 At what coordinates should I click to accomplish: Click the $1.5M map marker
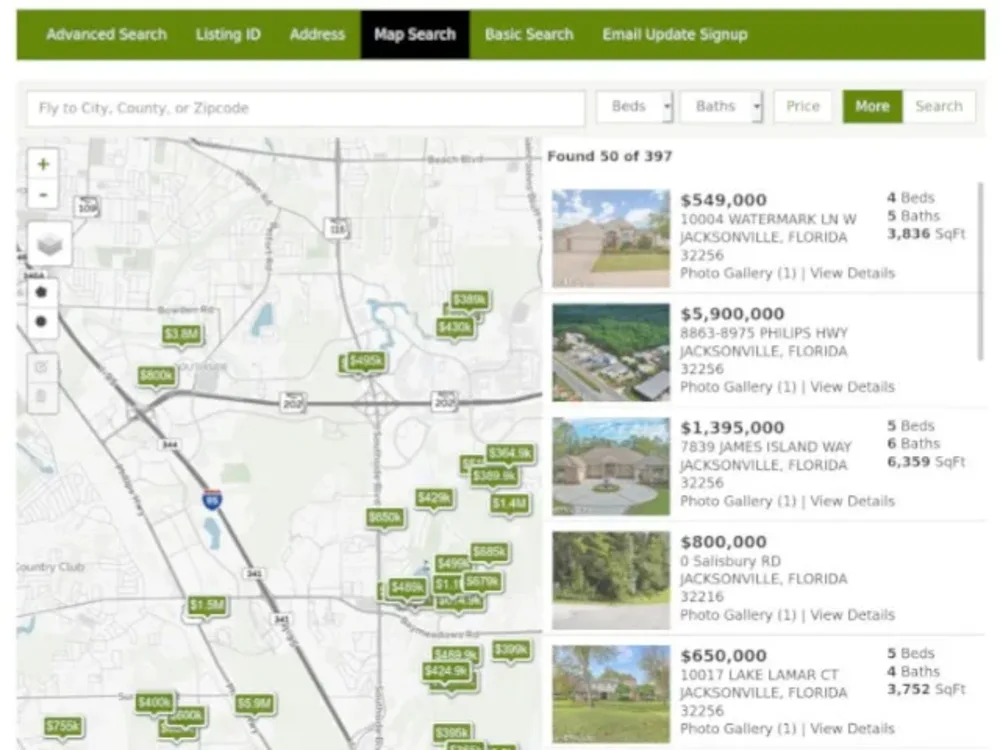pyautogui.click(x=207, y=605)
